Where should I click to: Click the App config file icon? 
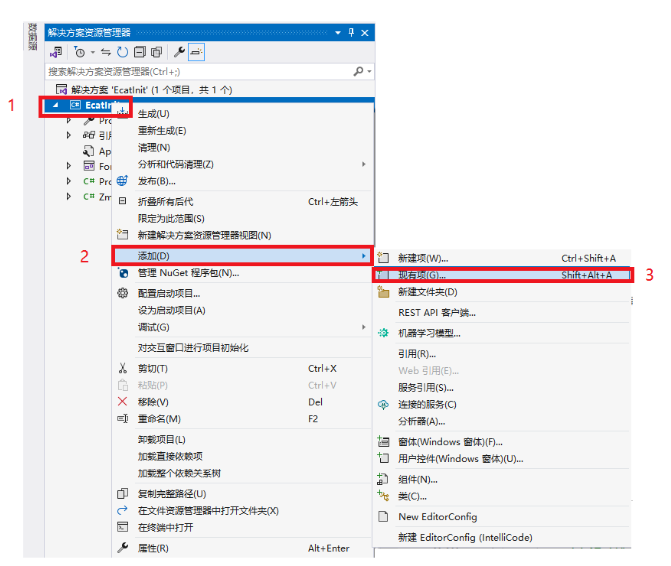[89, 151]
